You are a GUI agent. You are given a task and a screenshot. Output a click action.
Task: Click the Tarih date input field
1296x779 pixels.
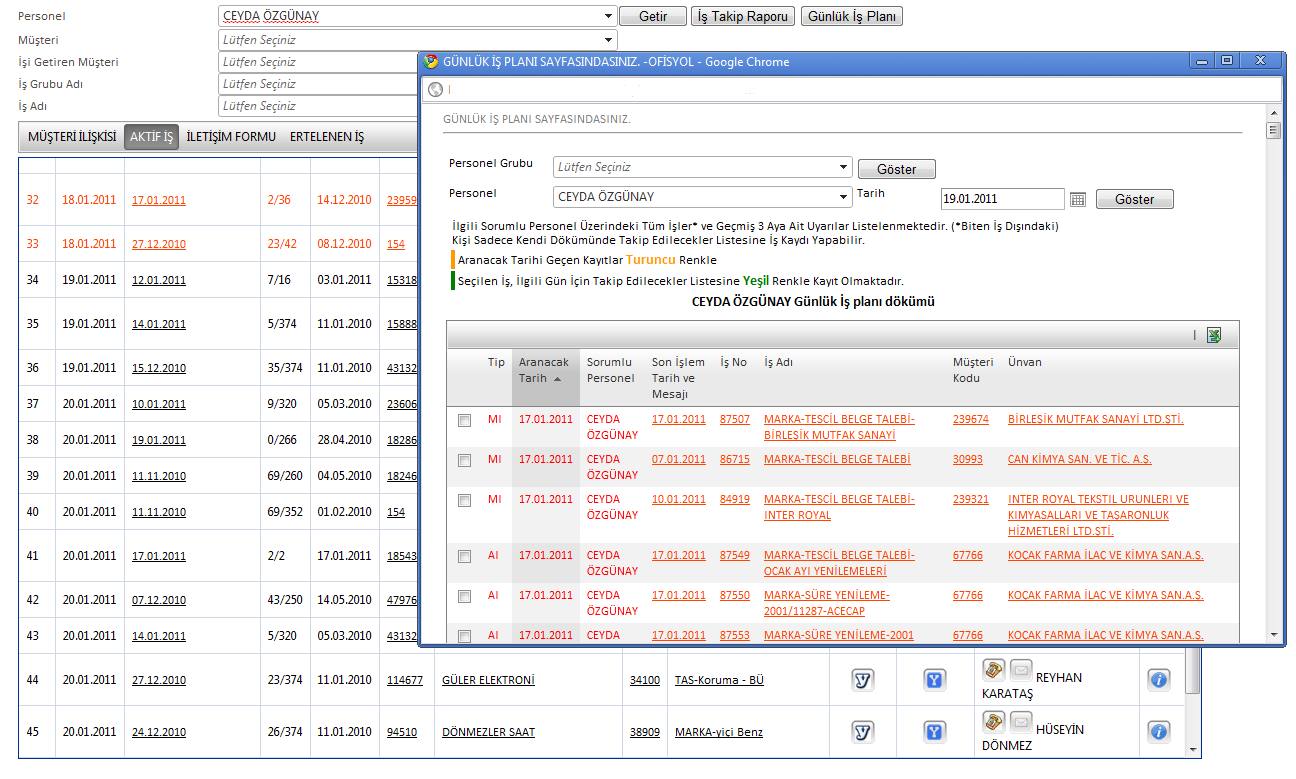tap(1002, 199)
